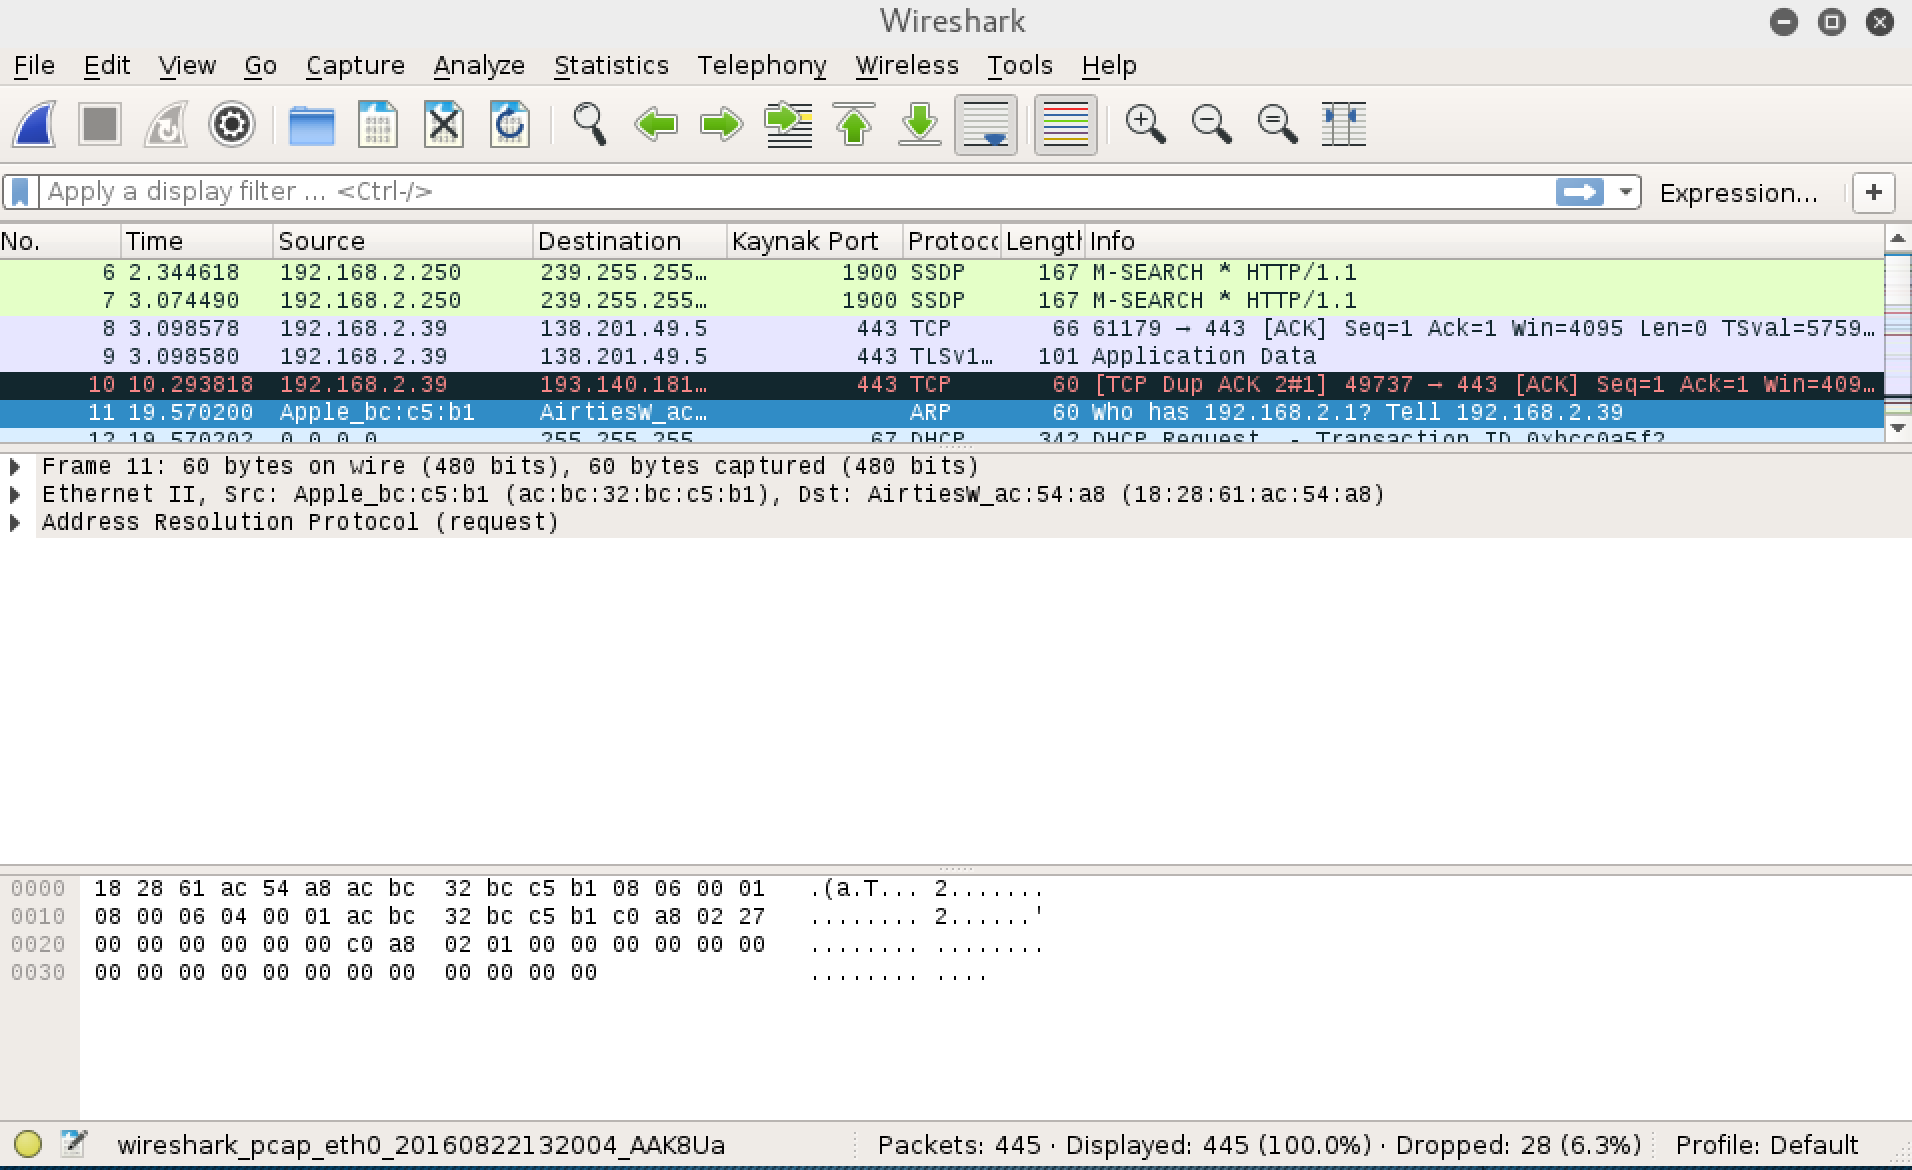1912x1170 pixels.
Task: Open find a packet magnifier icon
Action: [x=589, y=125]
